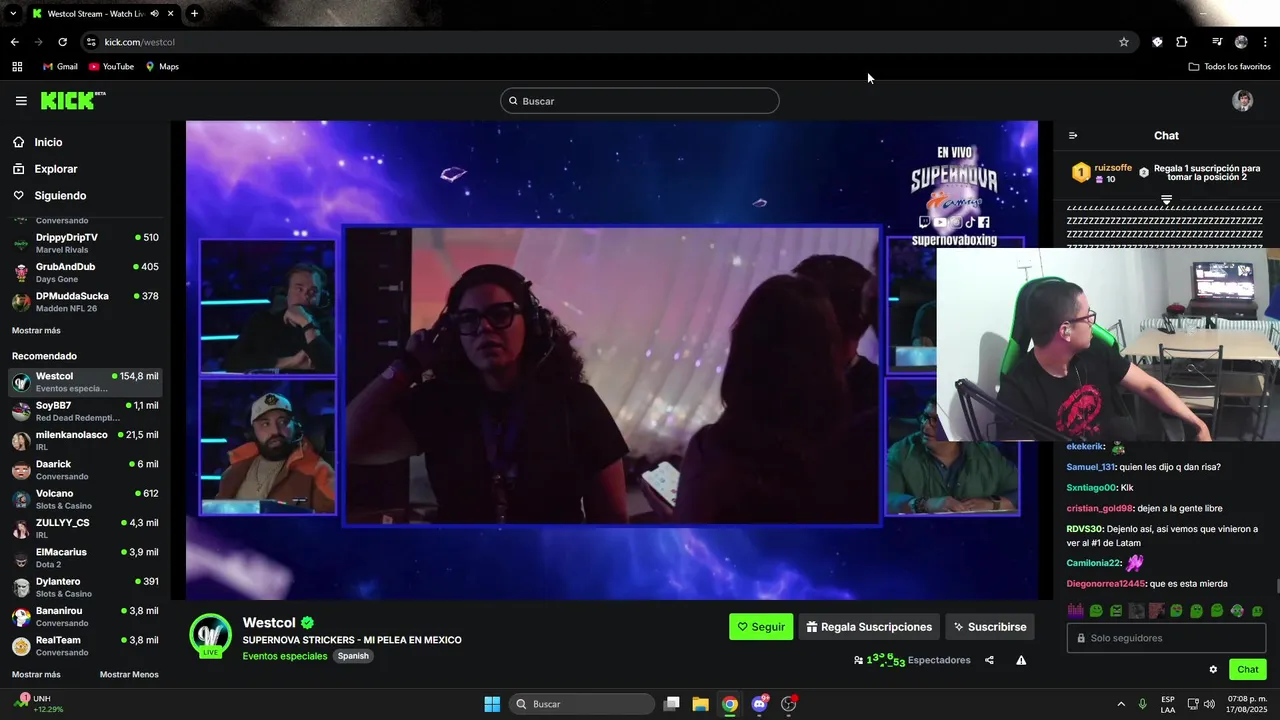The height and width of the screenshot is (720, 1280).
Task: Open the Chrome extensions puzzle icon
Action: point(1182,42)
